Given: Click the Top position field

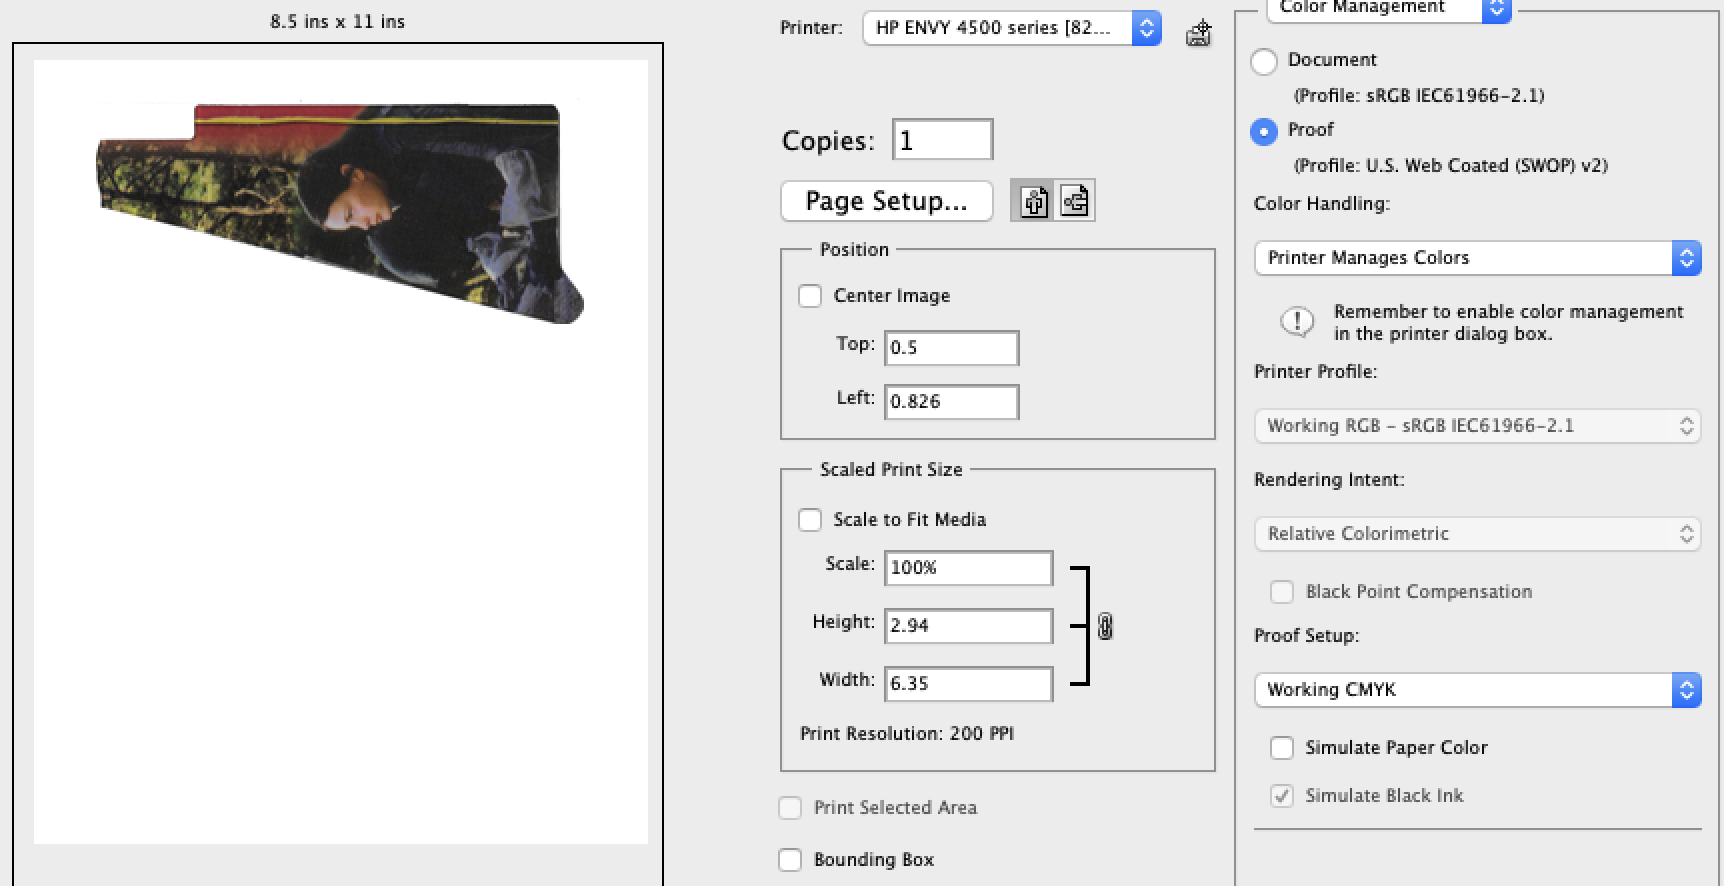Looking at the screenshot, I should coord(951,348).
